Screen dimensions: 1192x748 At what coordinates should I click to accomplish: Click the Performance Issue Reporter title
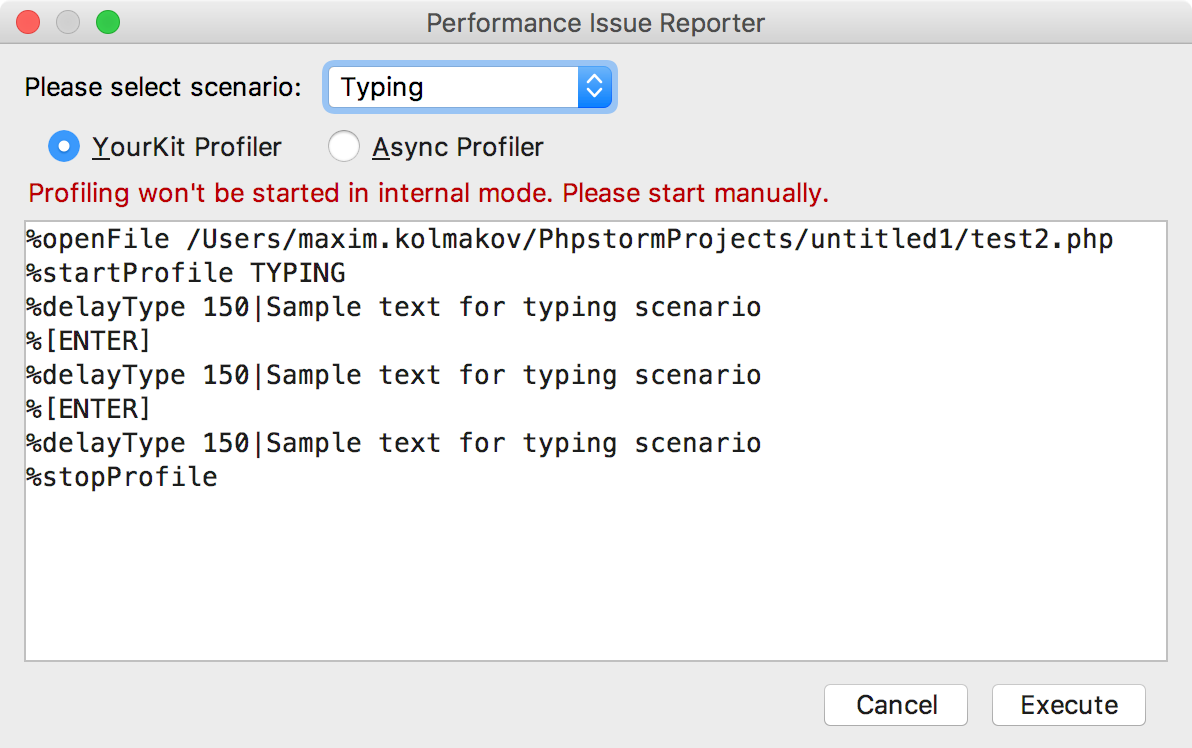[x=595, y=24]
